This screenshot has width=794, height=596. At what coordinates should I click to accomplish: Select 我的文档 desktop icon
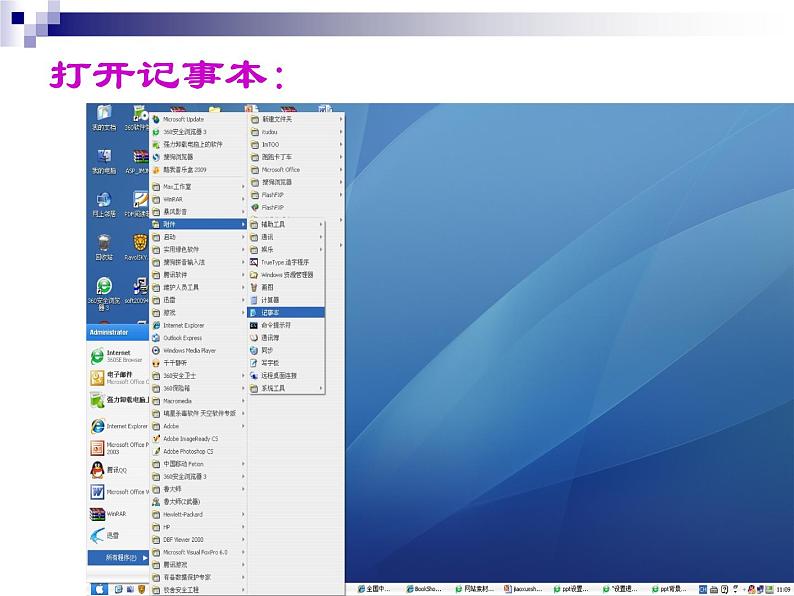tap(104, 117)
